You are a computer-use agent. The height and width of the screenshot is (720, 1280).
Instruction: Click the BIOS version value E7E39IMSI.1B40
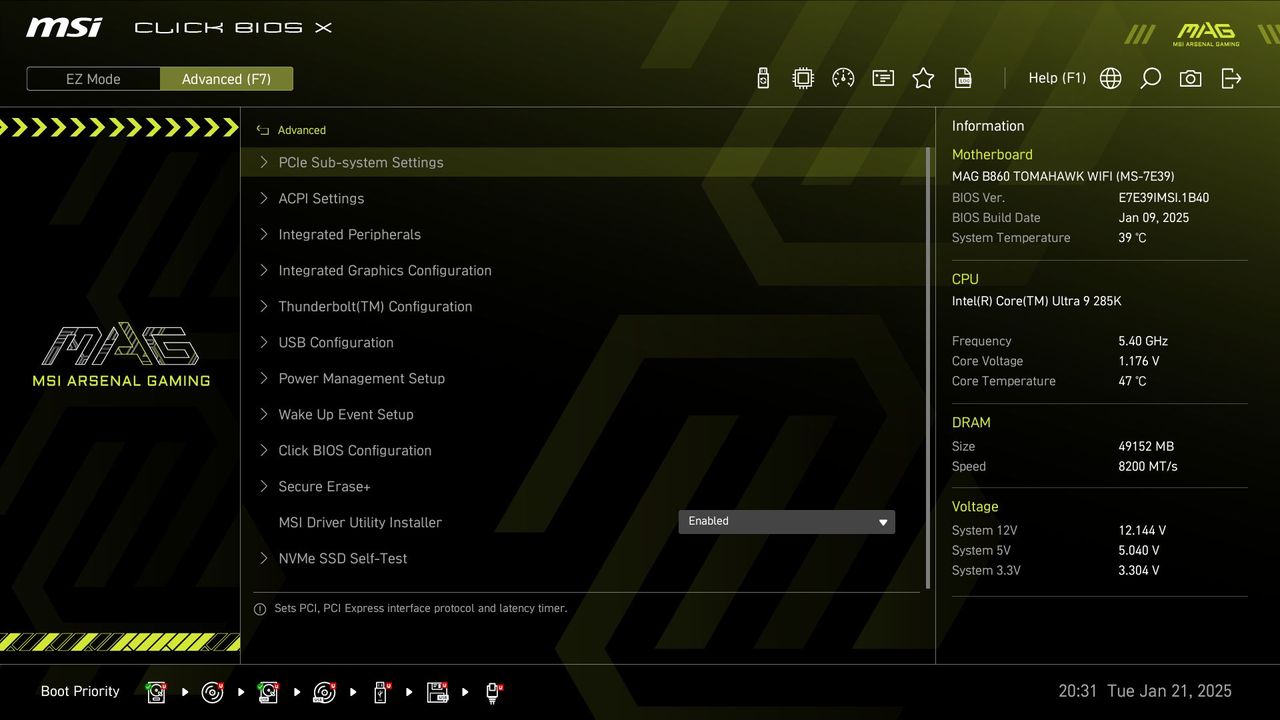1164,198
